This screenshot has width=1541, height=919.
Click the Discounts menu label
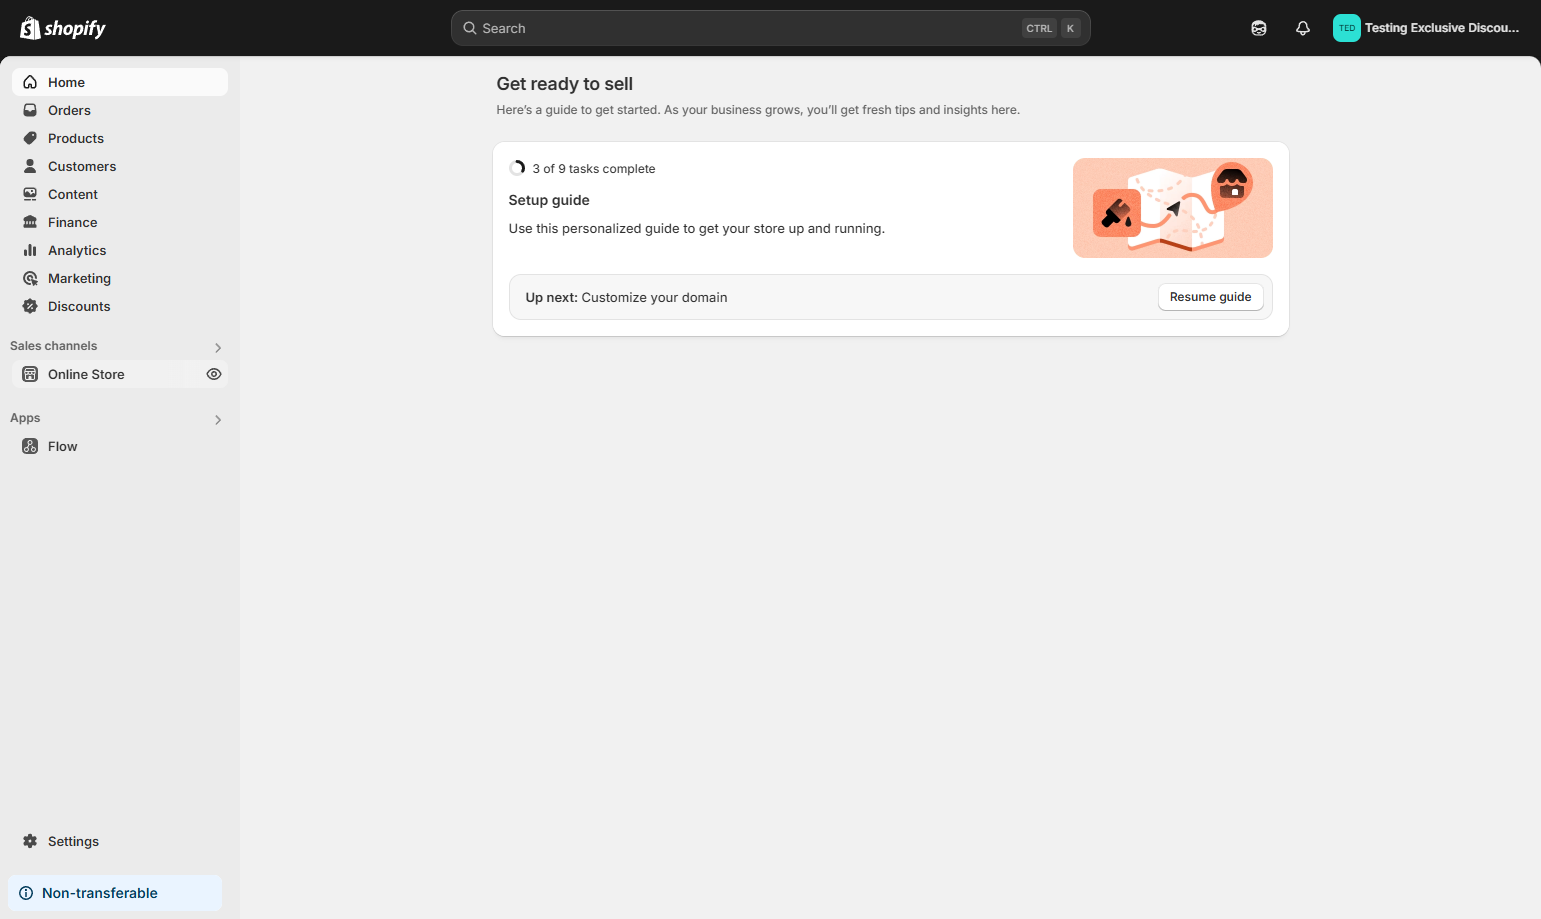[79, 306]
